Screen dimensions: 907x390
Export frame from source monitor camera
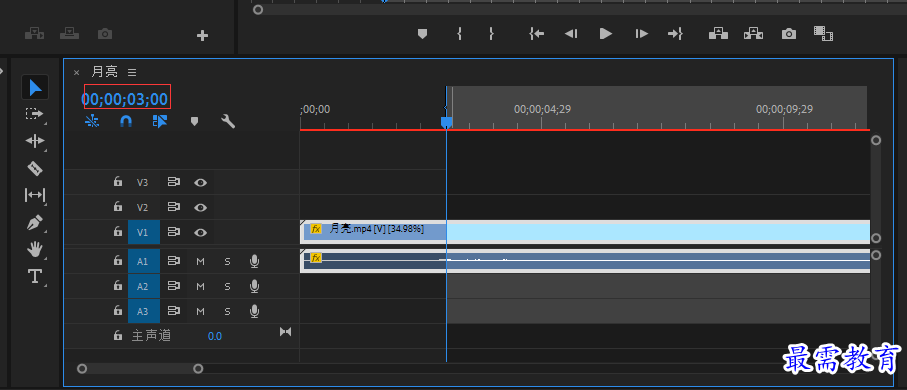(105, 34)
